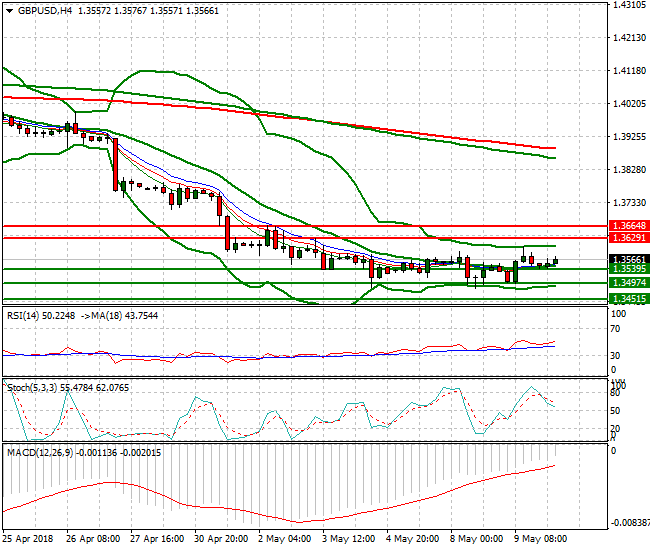This screenshot has width=650, height=550.
Task: Click the 1.40205 price scale label
Action: click(x=629, y=104)
